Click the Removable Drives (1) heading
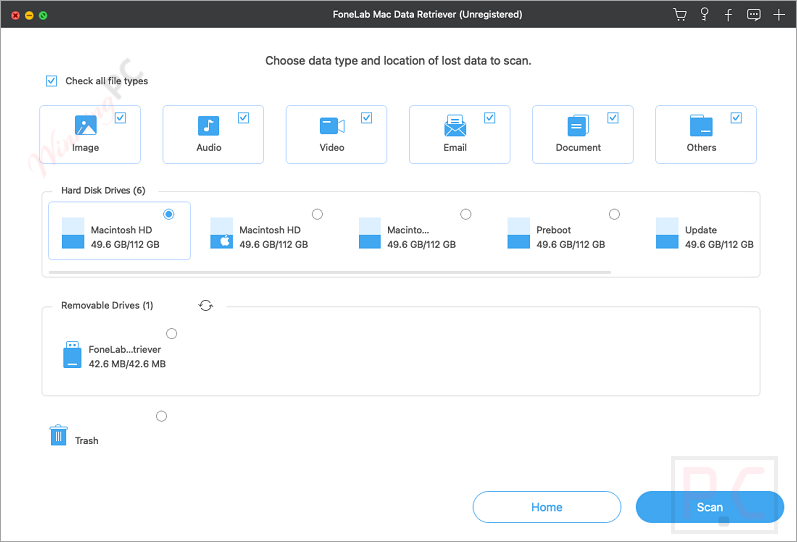Image resolution: width=797 pixels, height=542 pixels. [107, 305]
